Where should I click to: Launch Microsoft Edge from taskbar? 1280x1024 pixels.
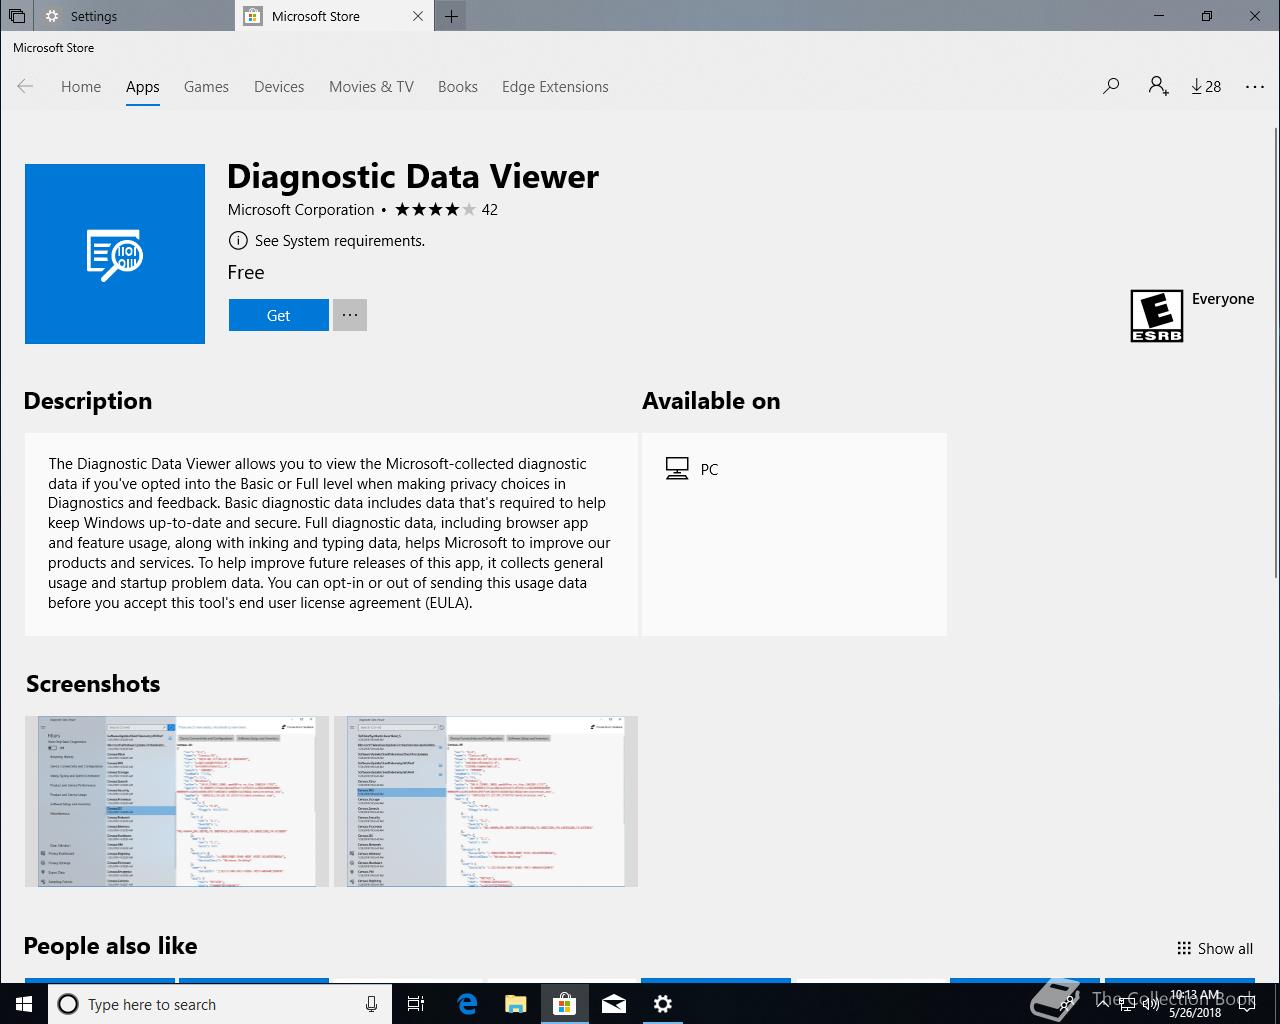pyautogui.click(x=466, y=1004)
